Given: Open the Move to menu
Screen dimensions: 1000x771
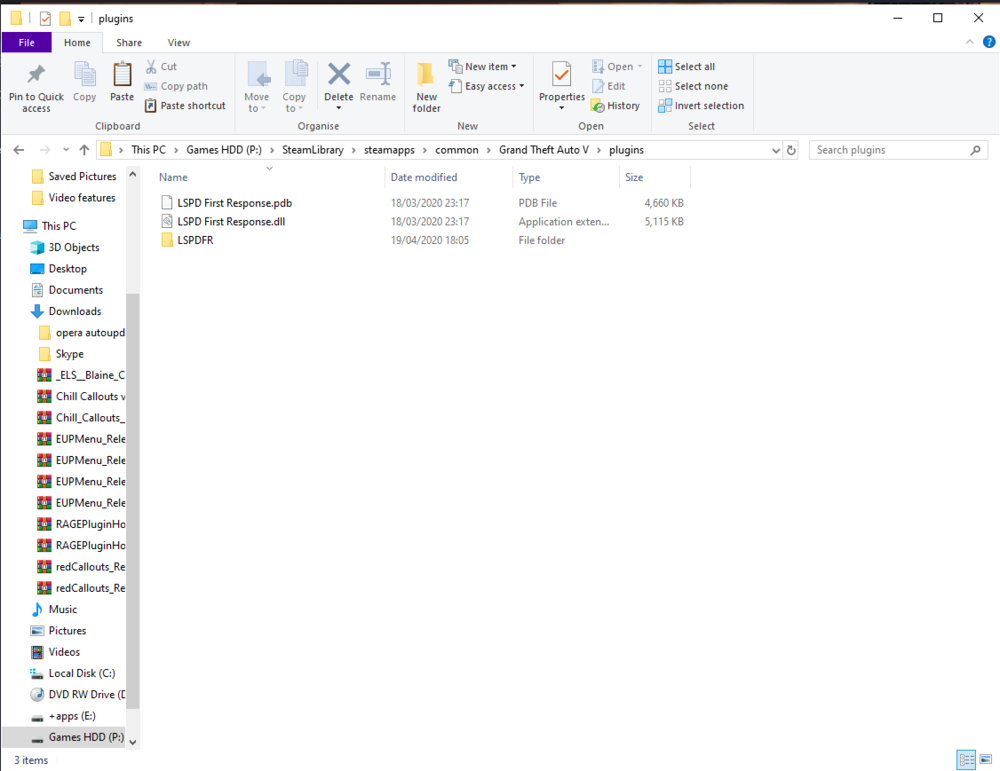Looking at the screenshot, I should pyautogui.click(x=256, y=87).
